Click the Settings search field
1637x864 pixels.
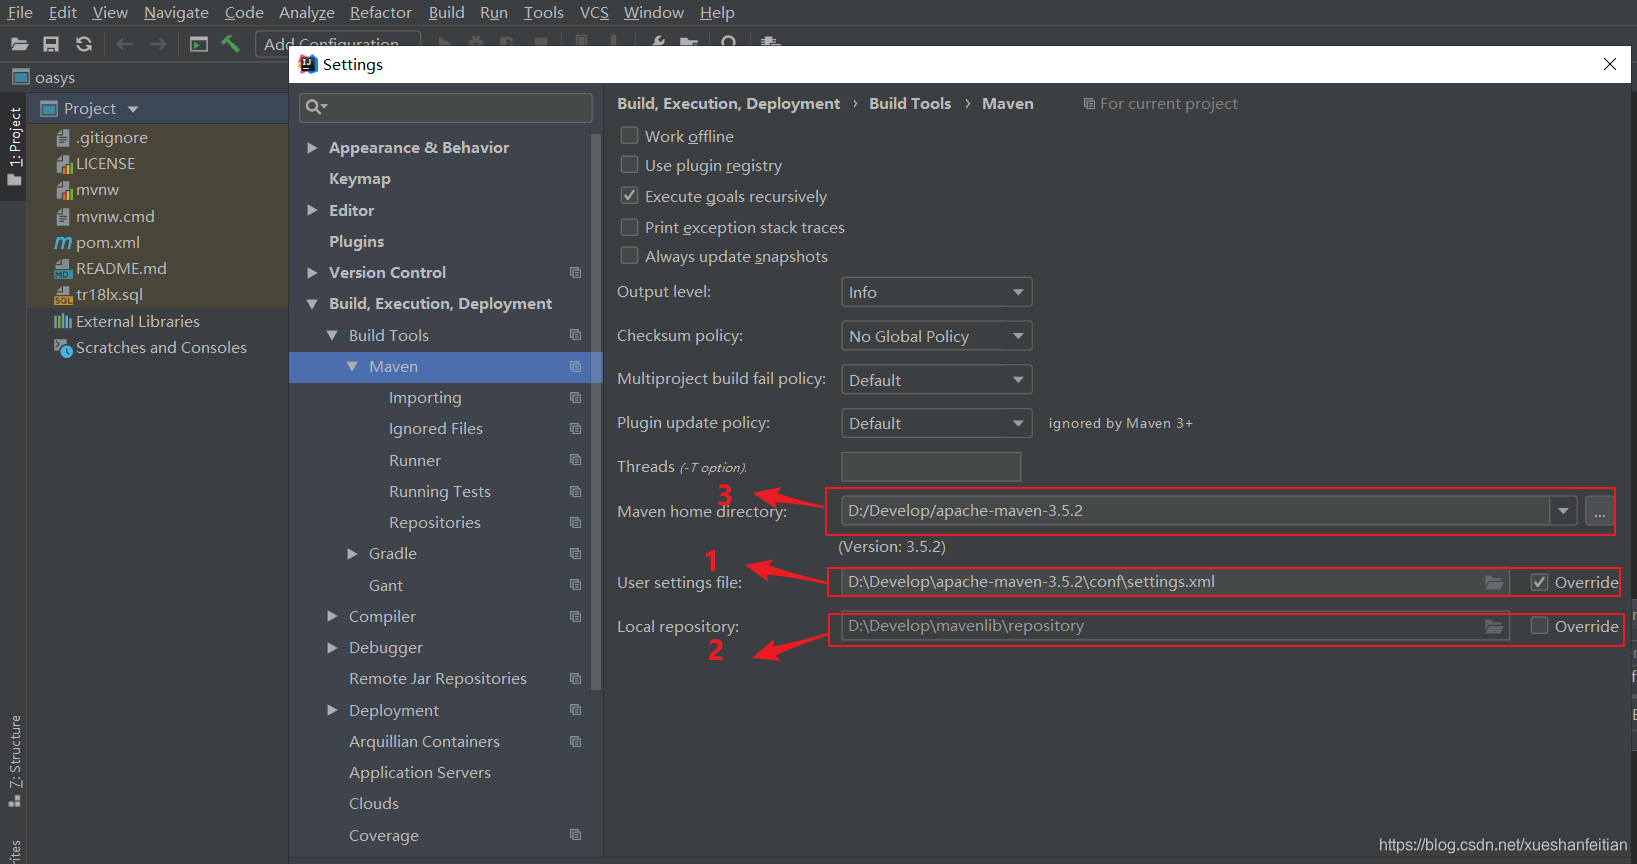(x=446, y=107)
